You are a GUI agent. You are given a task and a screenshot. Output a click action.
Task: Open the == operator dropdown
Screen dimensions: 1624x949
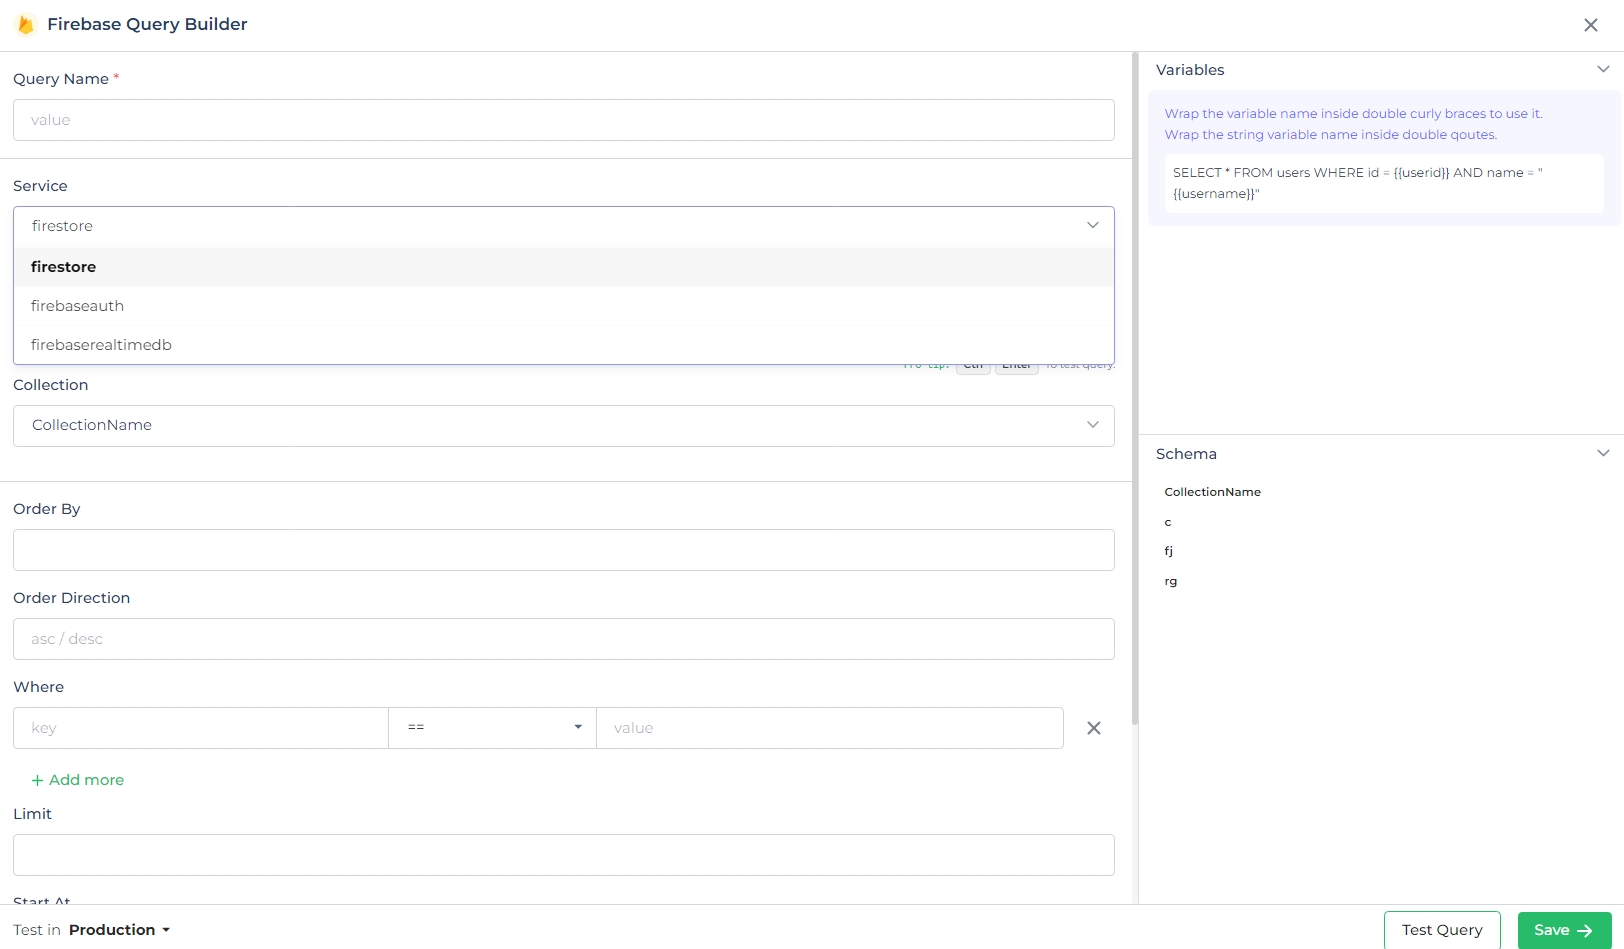[x=493, y=728]
